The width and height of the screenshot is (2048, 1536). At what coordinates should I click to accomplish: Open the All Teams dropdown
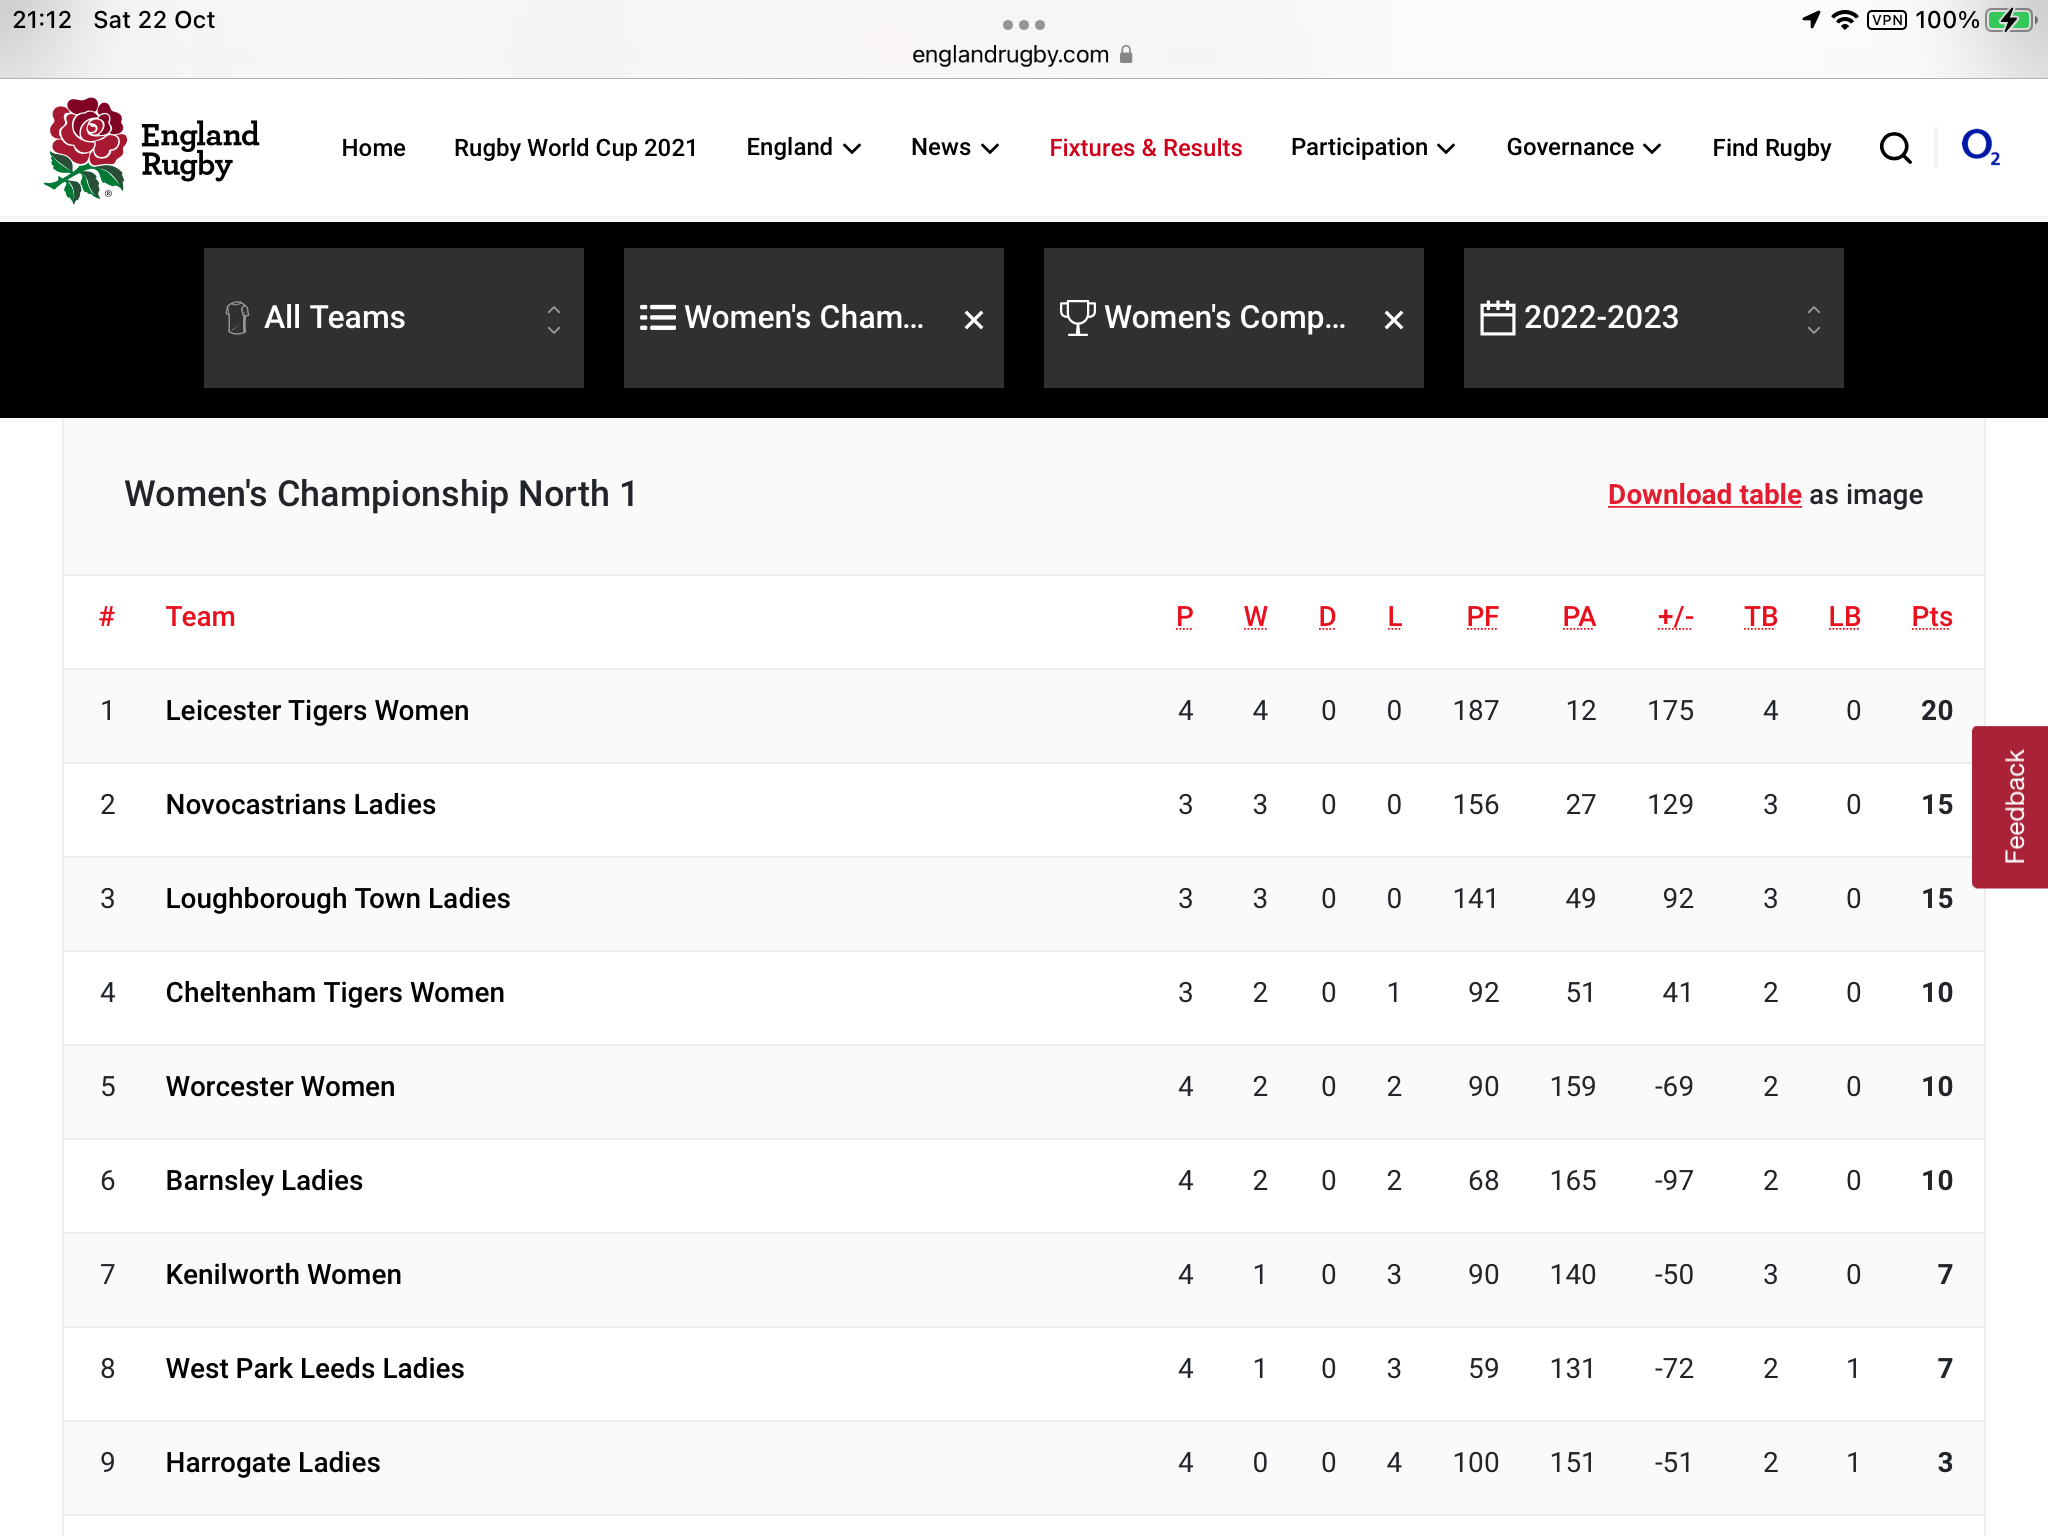[x=394, y=318]
